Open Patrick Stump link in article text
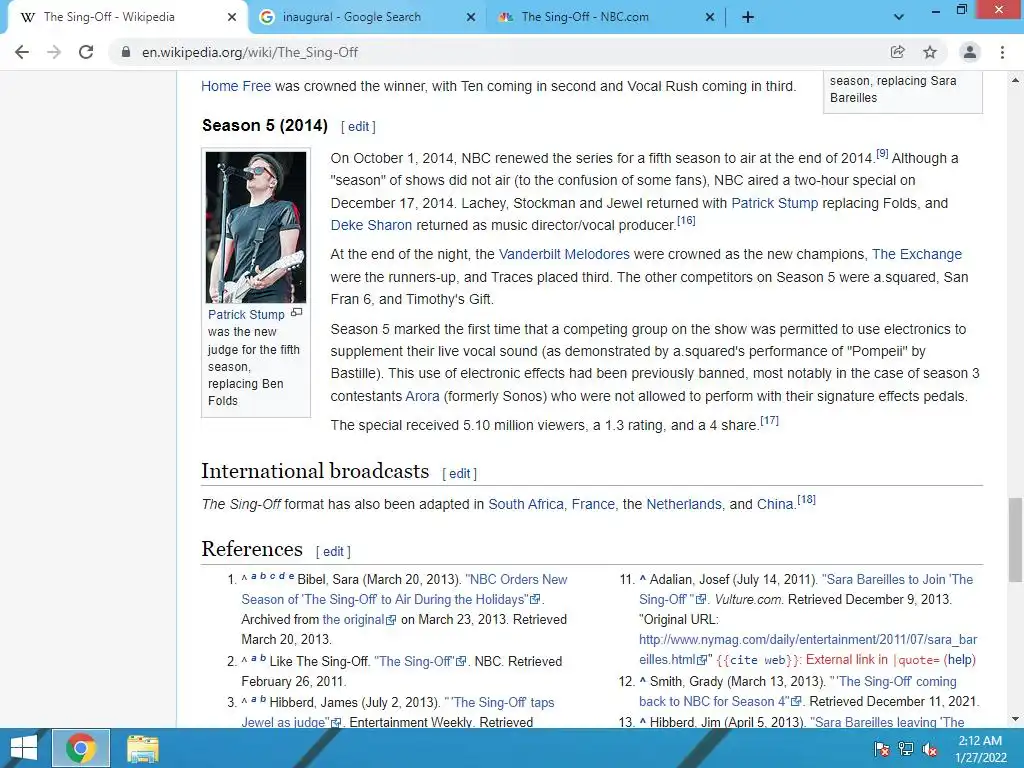 pyautogui.click(x=775, y=203)
